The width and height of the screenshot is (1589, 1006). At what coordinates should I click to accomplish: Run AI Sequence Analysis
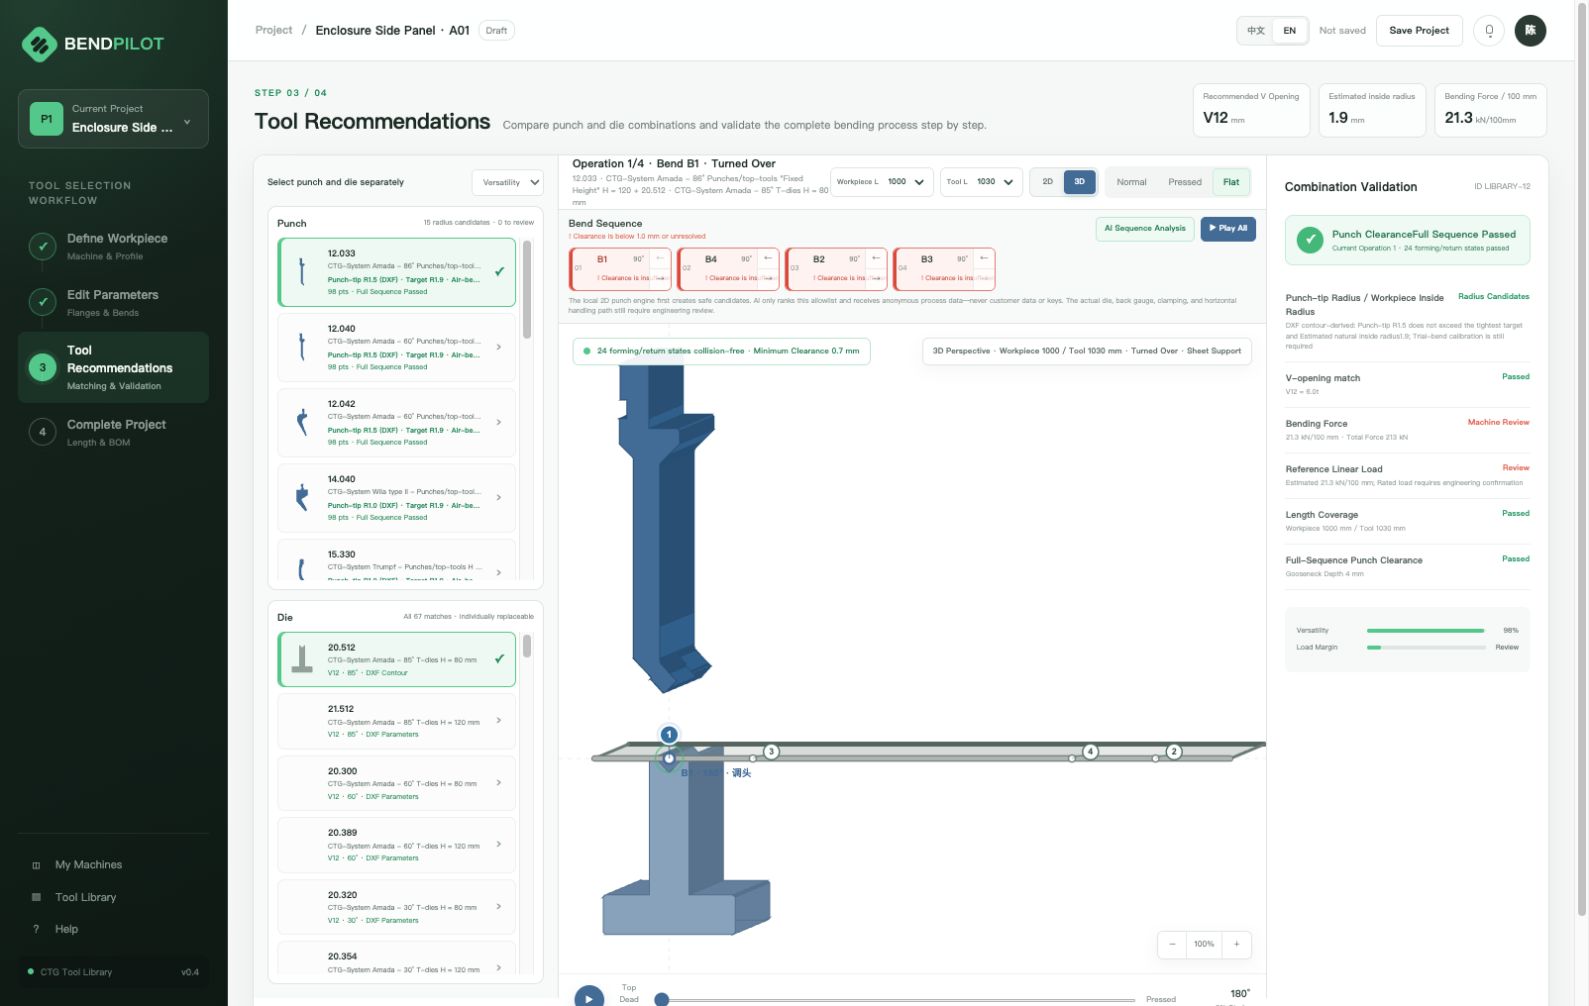pos(1145,229)
